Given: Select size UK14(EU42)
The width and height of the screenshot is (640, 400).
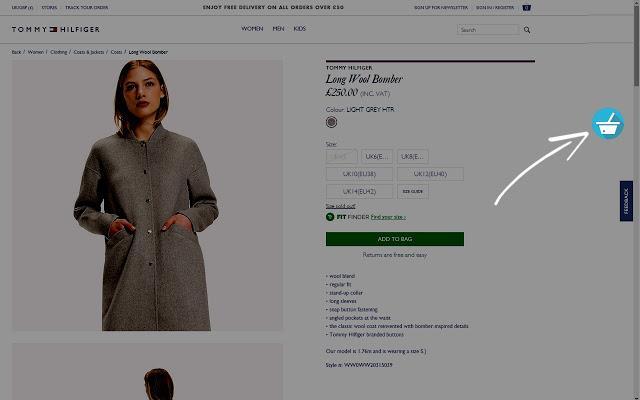Looking at the screenshot, I should [x=359, y=191].
